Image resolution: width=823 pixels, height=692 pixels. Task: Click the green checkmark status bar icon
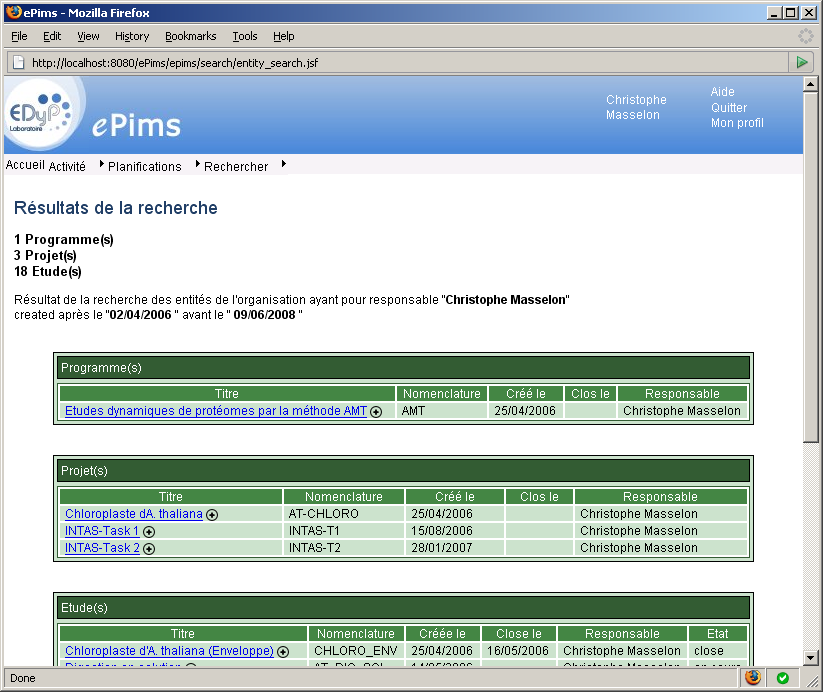781,678
